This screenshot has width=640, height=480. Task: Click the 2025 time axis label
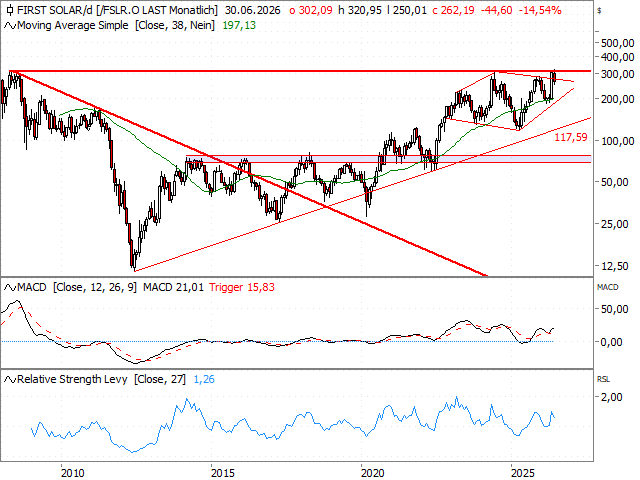pyautogui.click(x=523, y=473)
